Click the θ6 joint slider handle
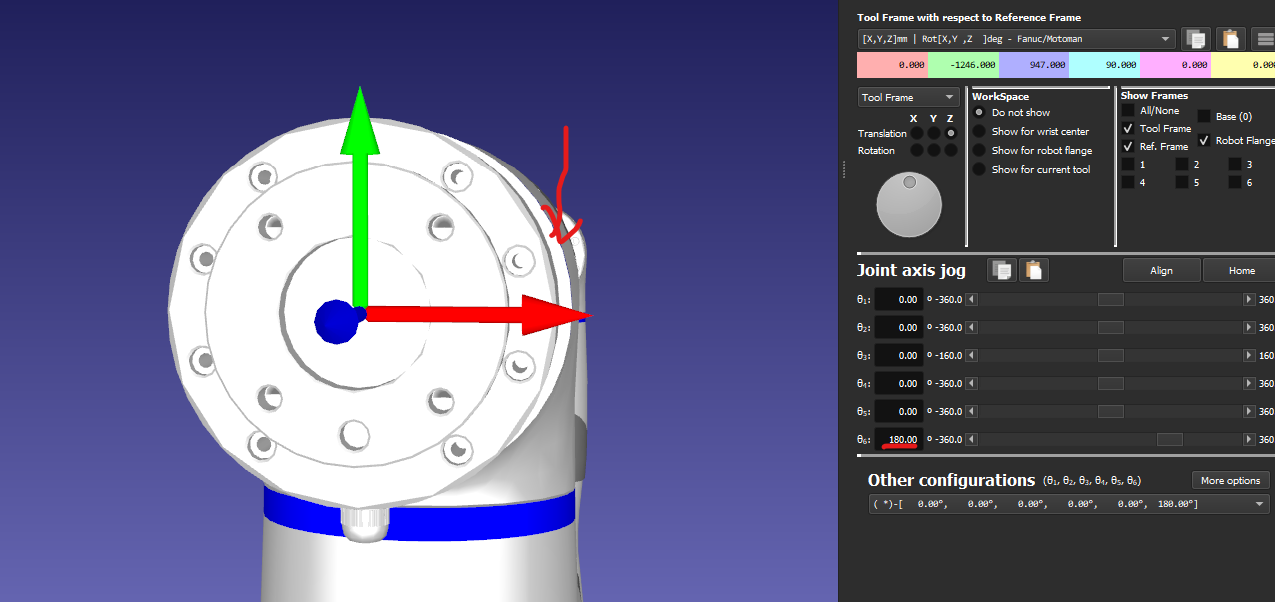1275x602 pixels. tap(1169, 440)
